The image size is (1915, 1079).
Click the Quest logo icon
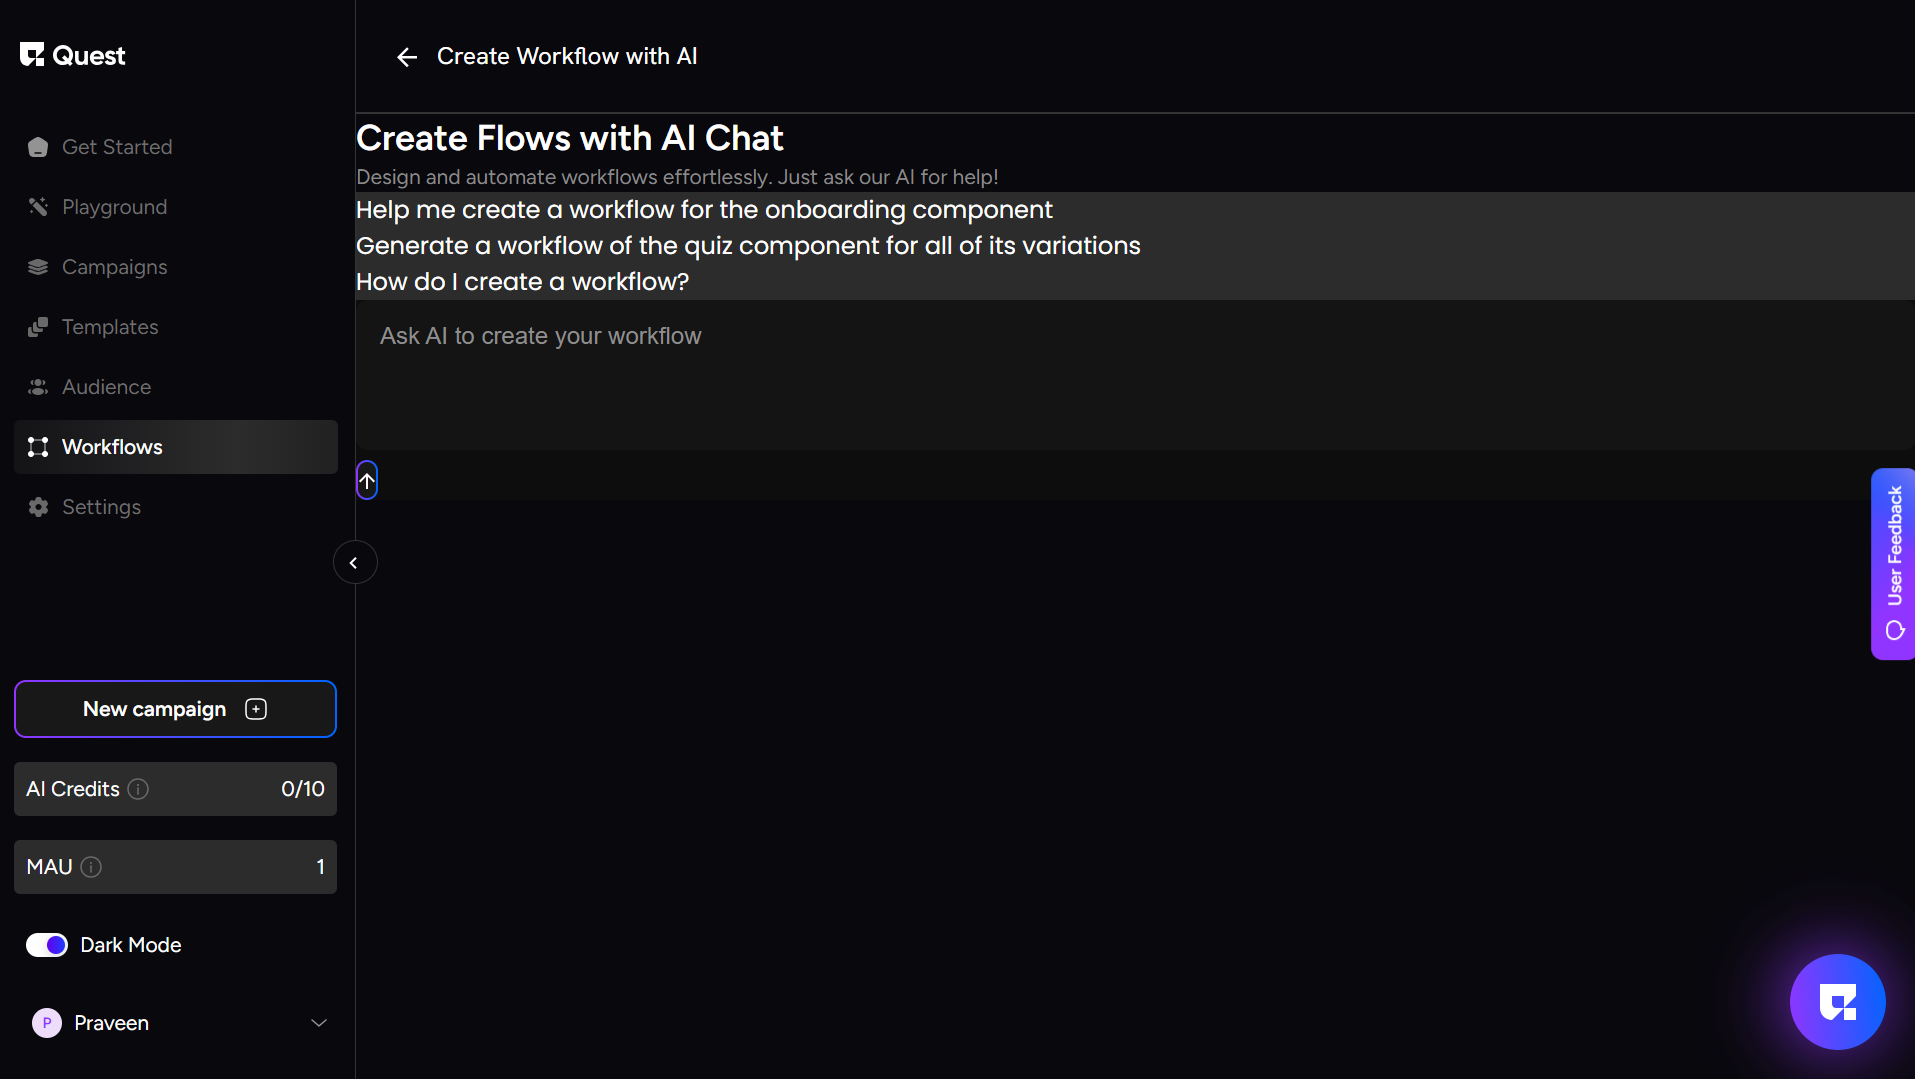coord(32,55)
